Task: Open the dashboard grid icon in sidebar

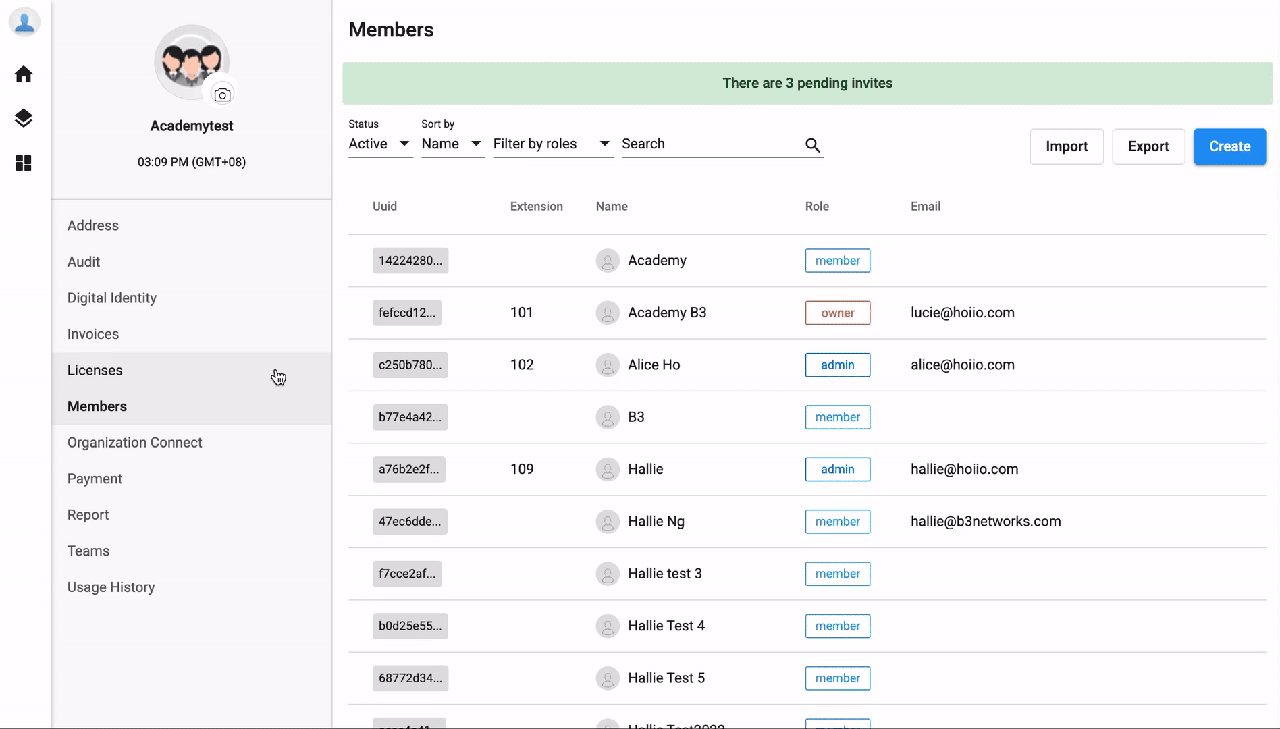Action: (x=24, y=163)
